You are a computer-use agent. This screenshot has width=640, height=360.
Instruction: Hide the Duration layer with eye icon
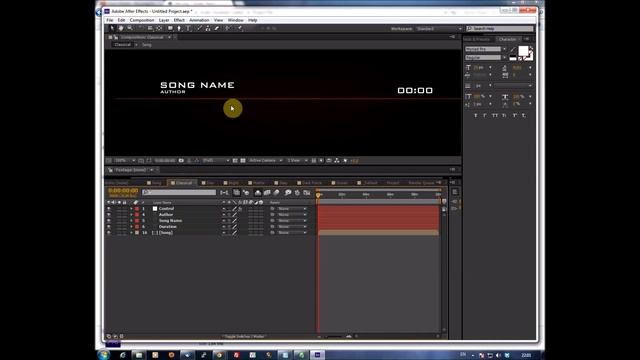109,227
